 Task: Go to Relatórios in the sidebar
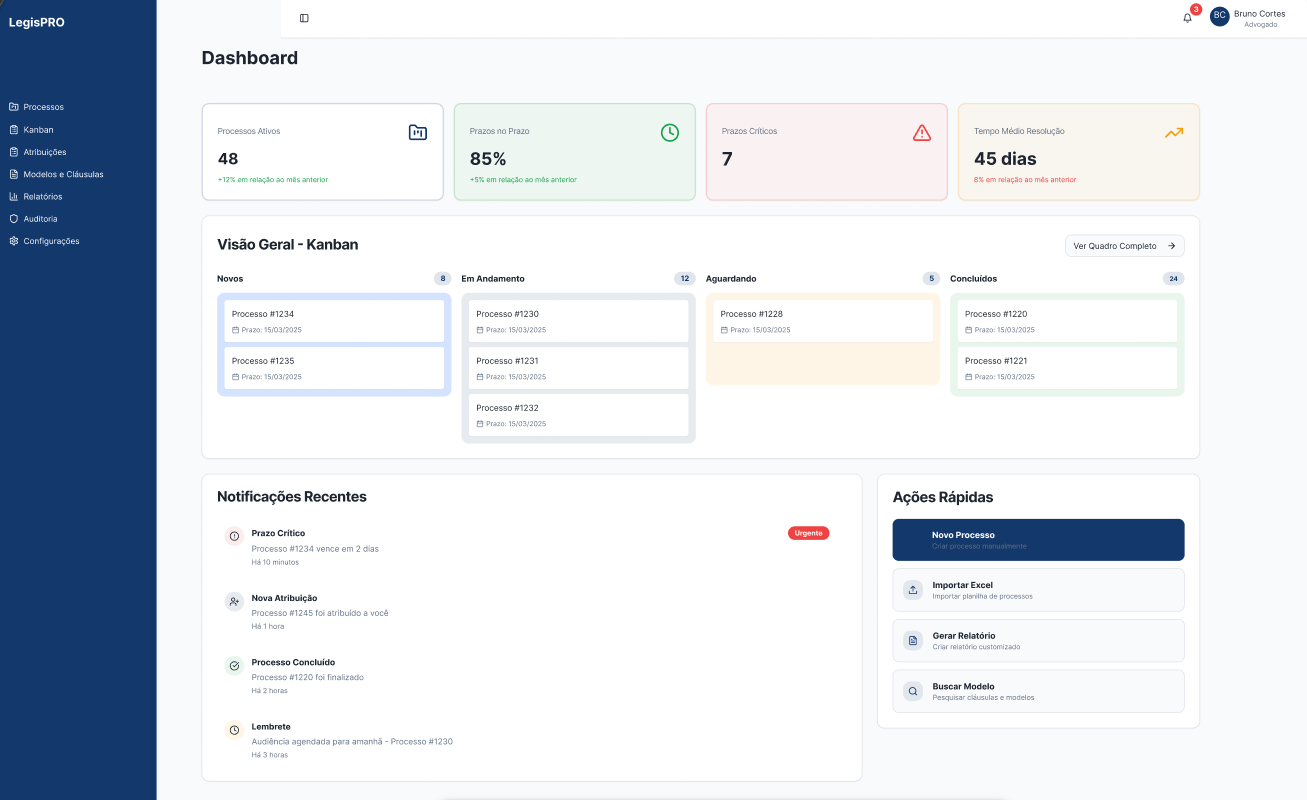42,196
